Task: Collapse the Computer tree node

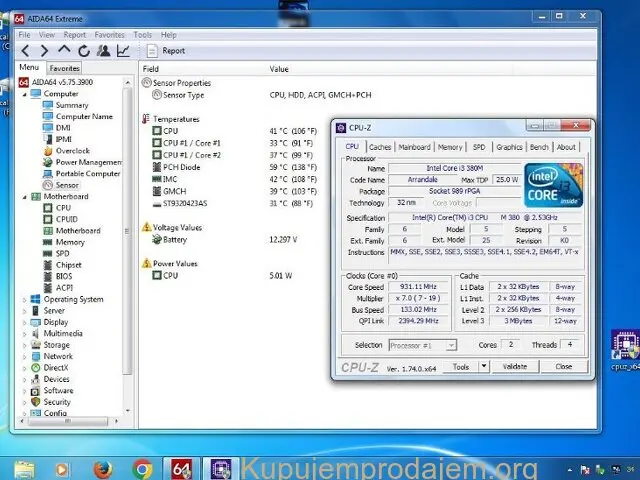Action: tap(23, 94)
